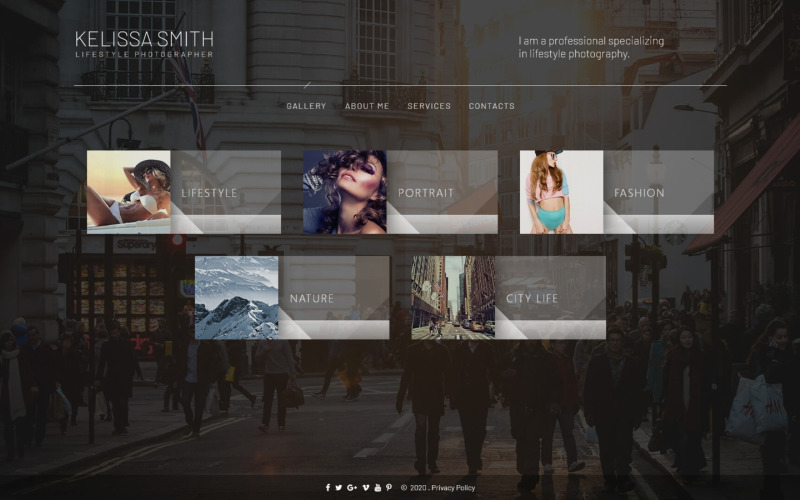Select the Nature mountain thumbnail
800x500 pixels.
[x=237, y=298]
